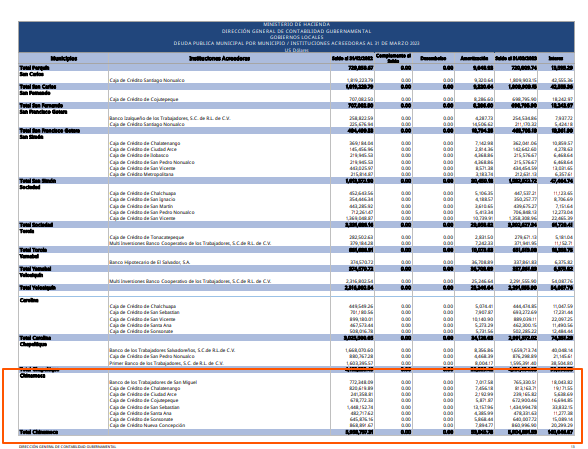Select 'Banco de los Trabajadores de San Miguel' row

click(153, 383)
